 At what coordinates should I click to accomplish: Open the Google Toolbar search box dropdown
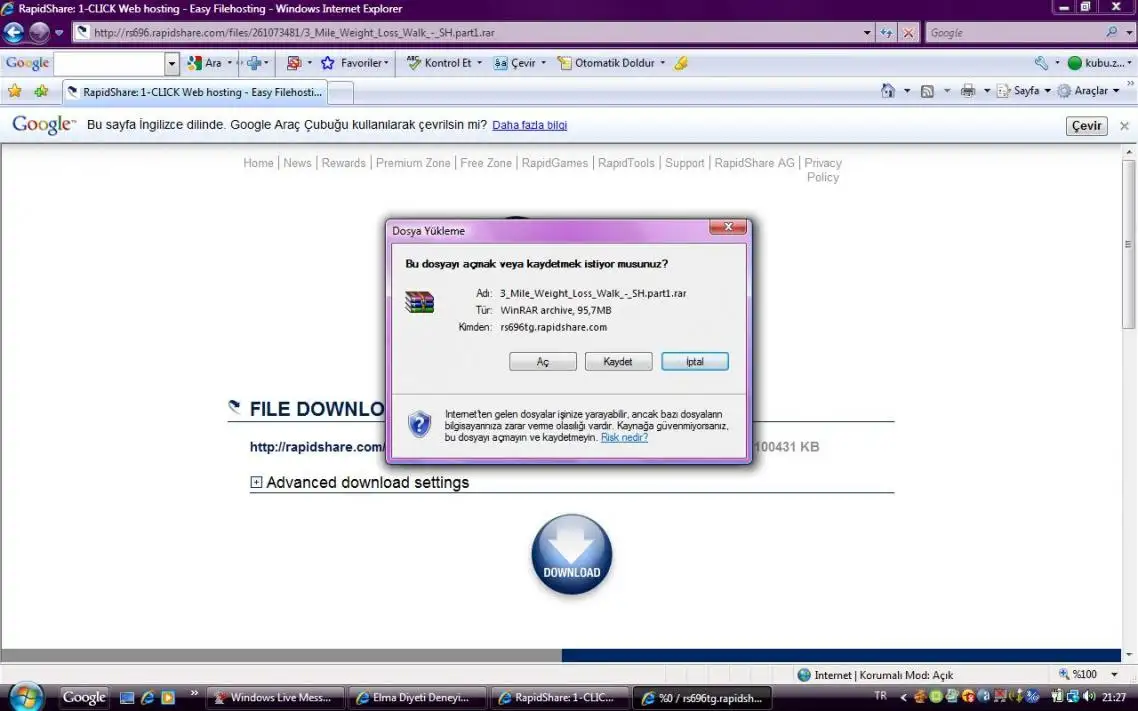[x=172, y=64]
